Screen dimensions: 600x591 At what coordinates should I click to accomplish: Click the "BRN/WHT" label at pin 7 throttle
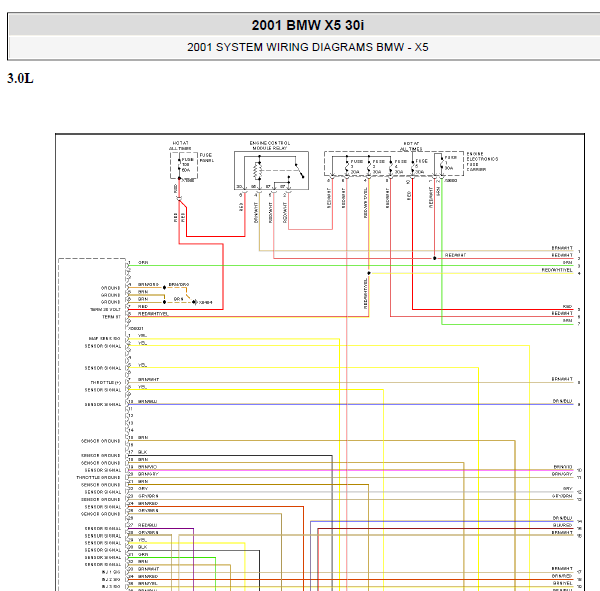148,379
